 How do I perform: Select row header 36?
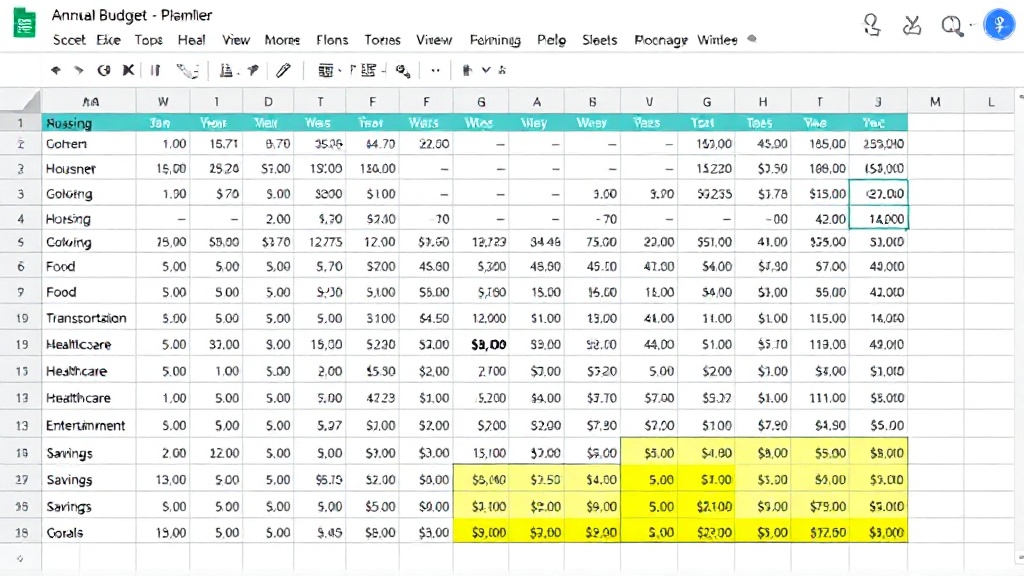click(21, 506)
